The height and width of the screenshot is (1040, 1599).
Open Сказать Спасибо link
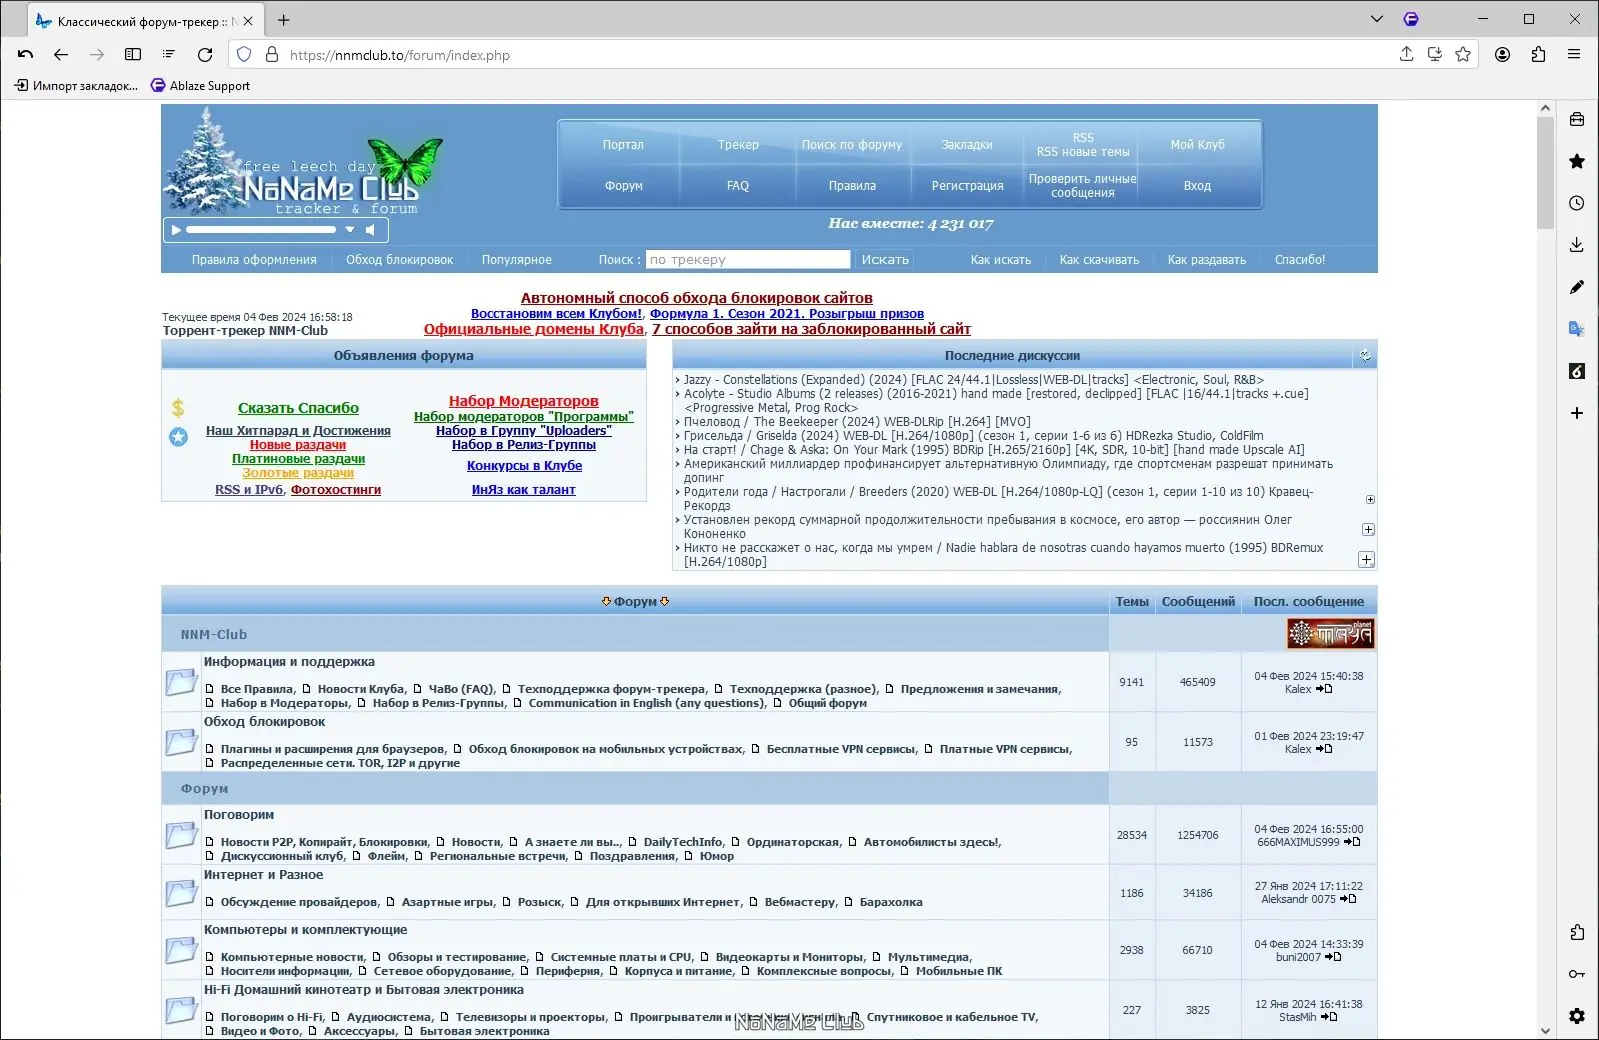coord(298,408)
